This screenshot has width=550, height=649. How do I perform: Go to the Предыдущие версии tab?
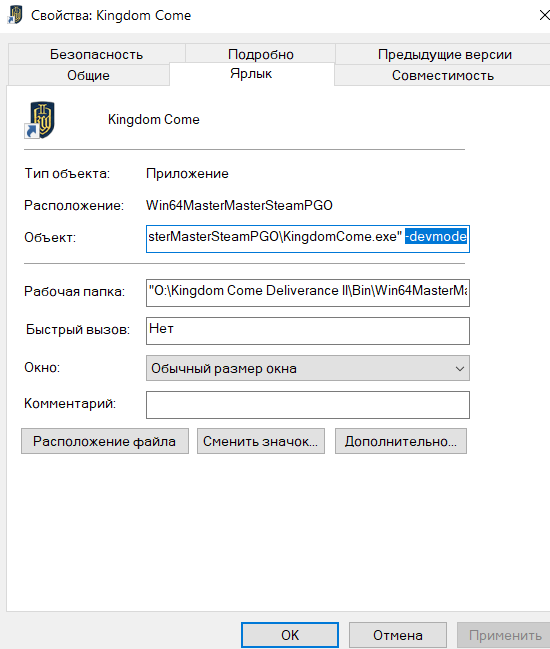pyautogui.click(x=444, y=54)
